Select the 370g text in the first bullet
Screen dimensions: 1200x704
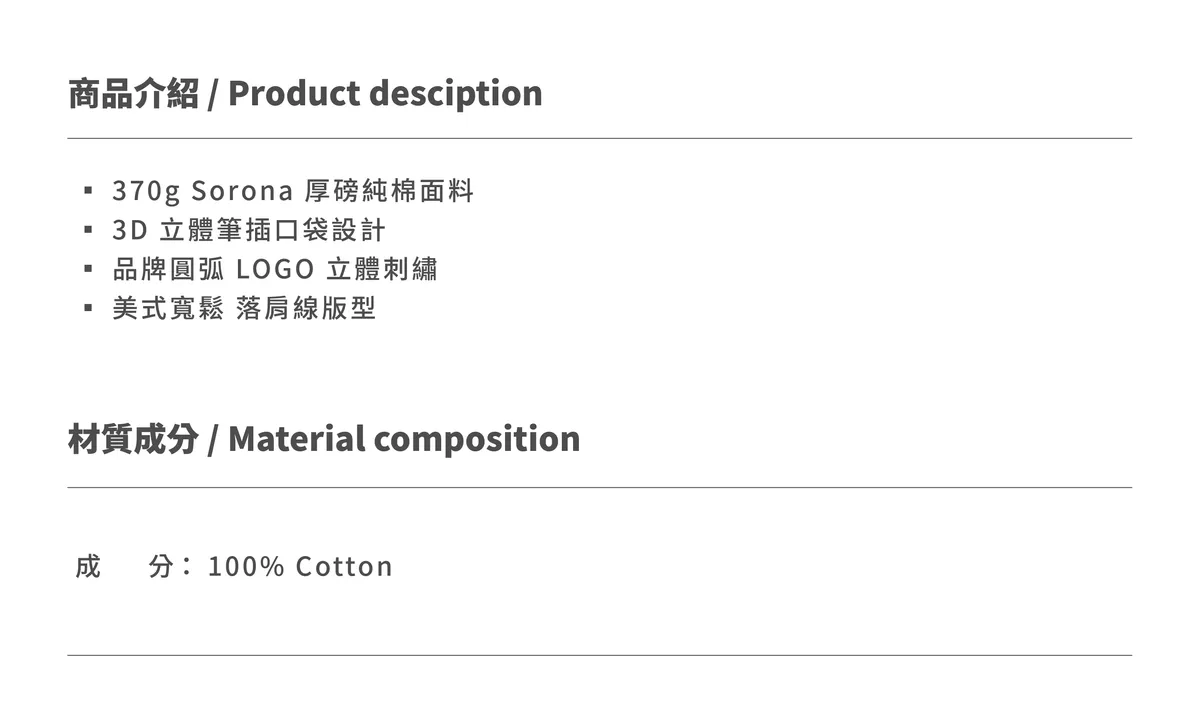(146, 190)
